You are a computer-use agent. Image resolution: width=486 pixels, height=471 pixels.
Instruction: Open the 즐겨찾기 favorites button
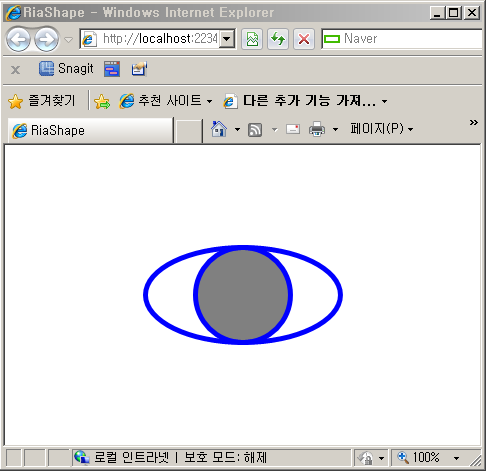click(42, 101)
